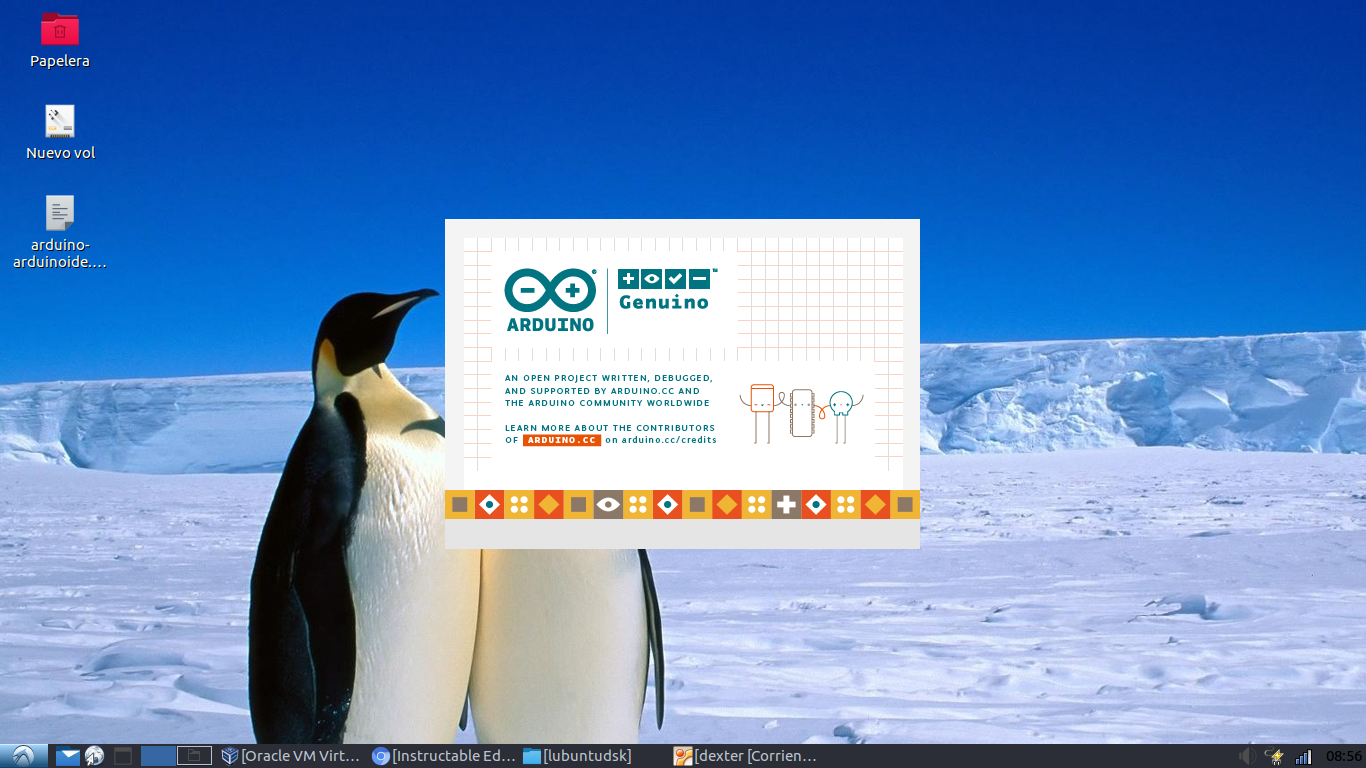Screen dimensions: 1366x768
Task: Open lubuntudsk folder window from taskbar
Action: (x=577, y=756)
